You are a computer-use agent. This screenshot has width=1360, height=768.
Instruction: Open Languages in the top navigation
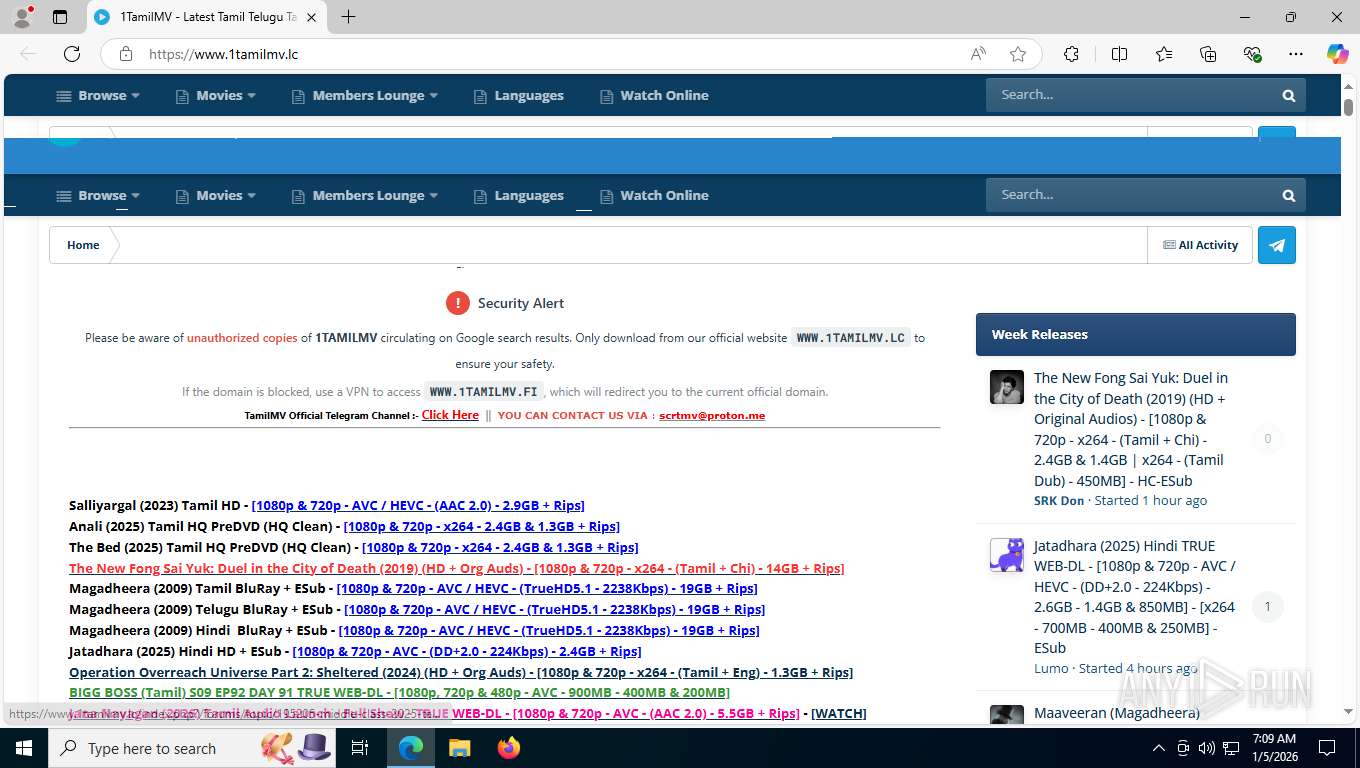pyautogui.click(x=519, y=96)
